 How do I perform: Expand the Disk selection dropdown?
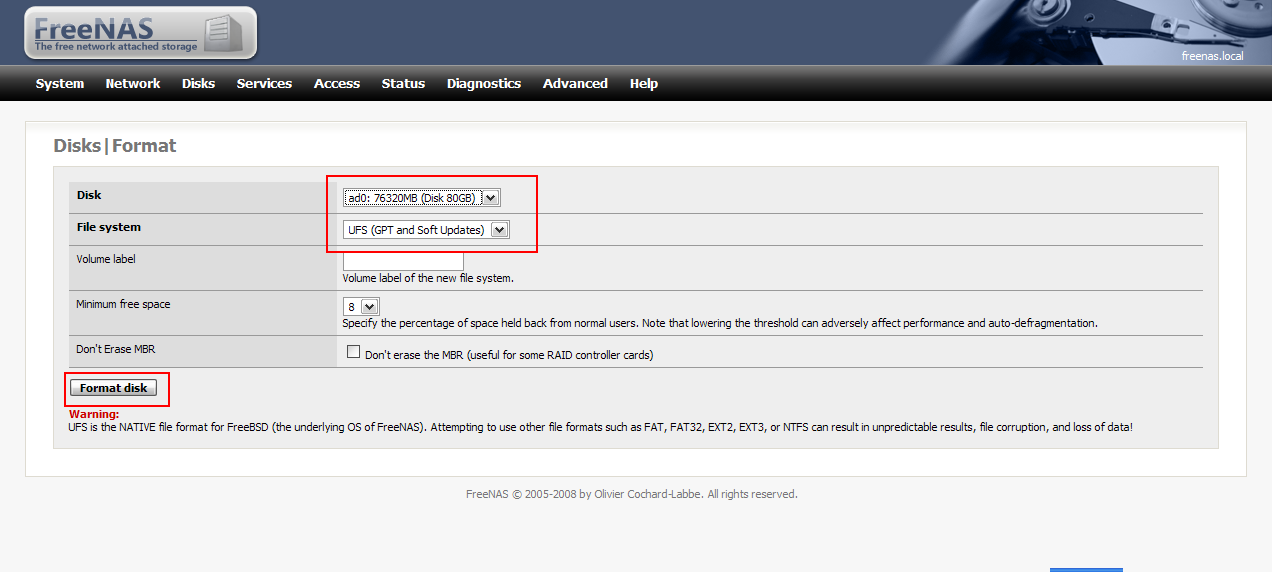click(x=421, y=198)
